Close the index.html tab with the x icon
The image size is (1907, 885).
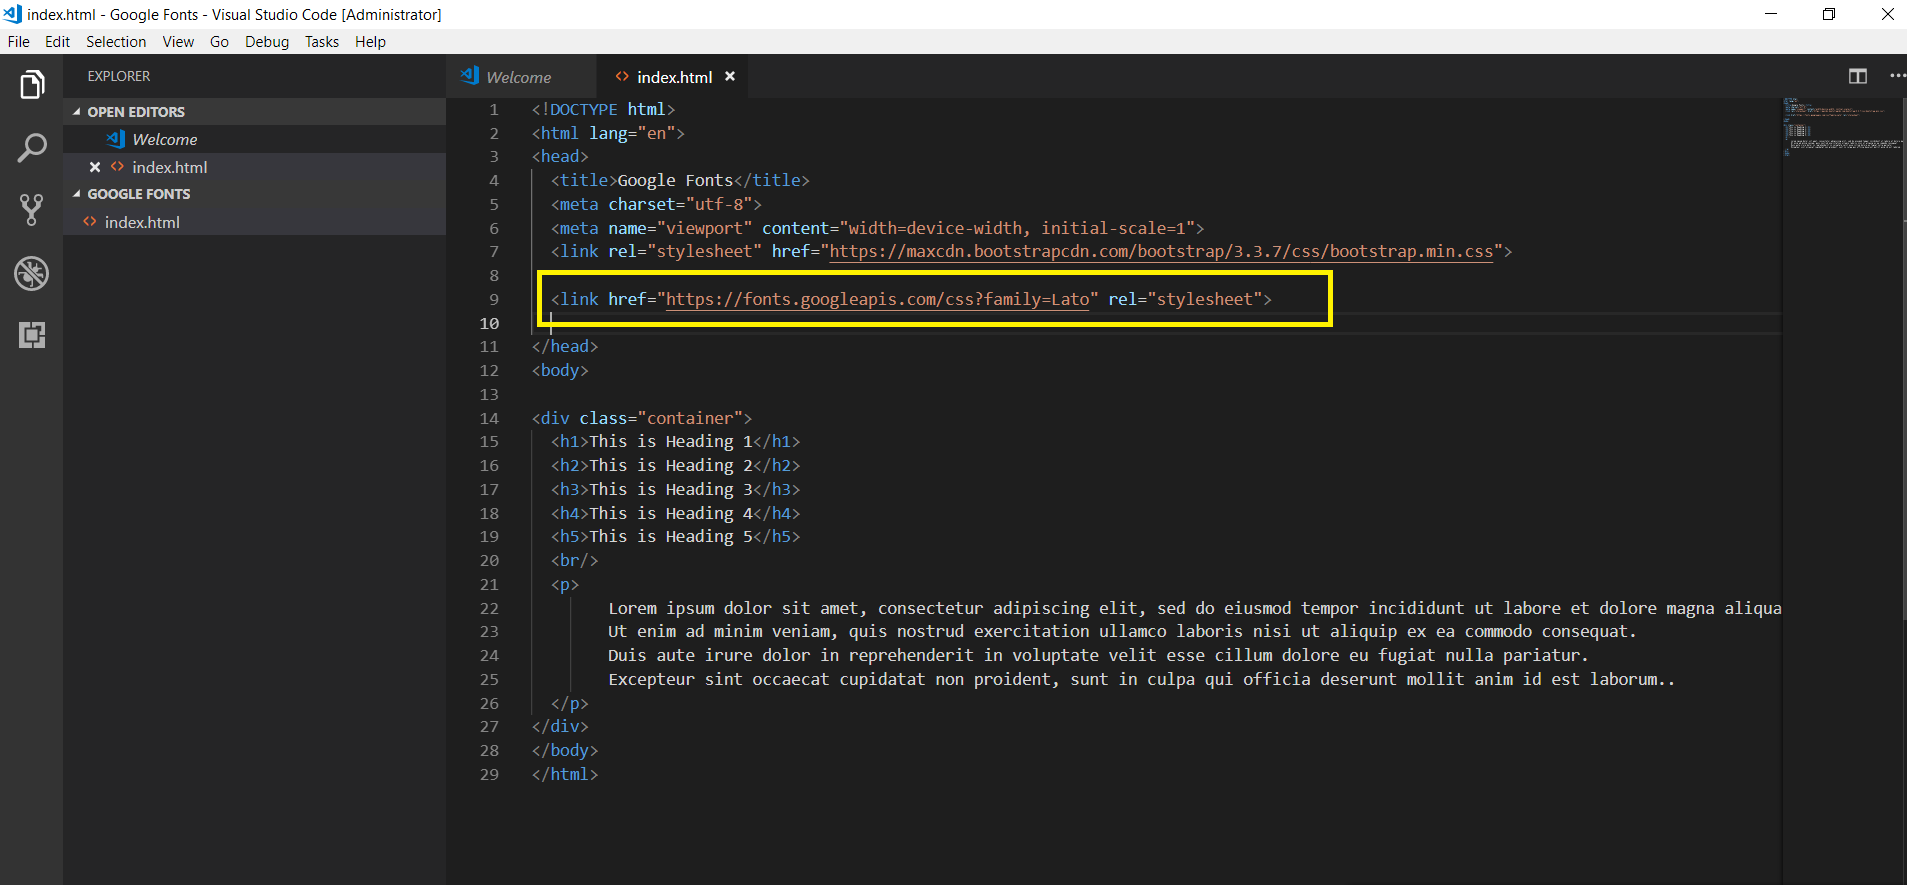730,76
